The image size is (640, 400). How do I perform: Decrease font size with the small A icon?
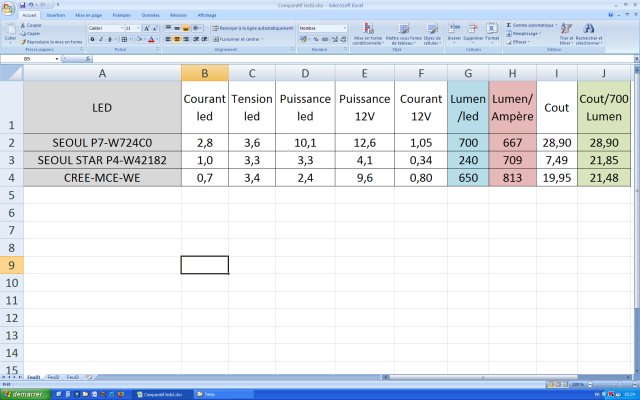pyautogui.click(x=155, y=28)
